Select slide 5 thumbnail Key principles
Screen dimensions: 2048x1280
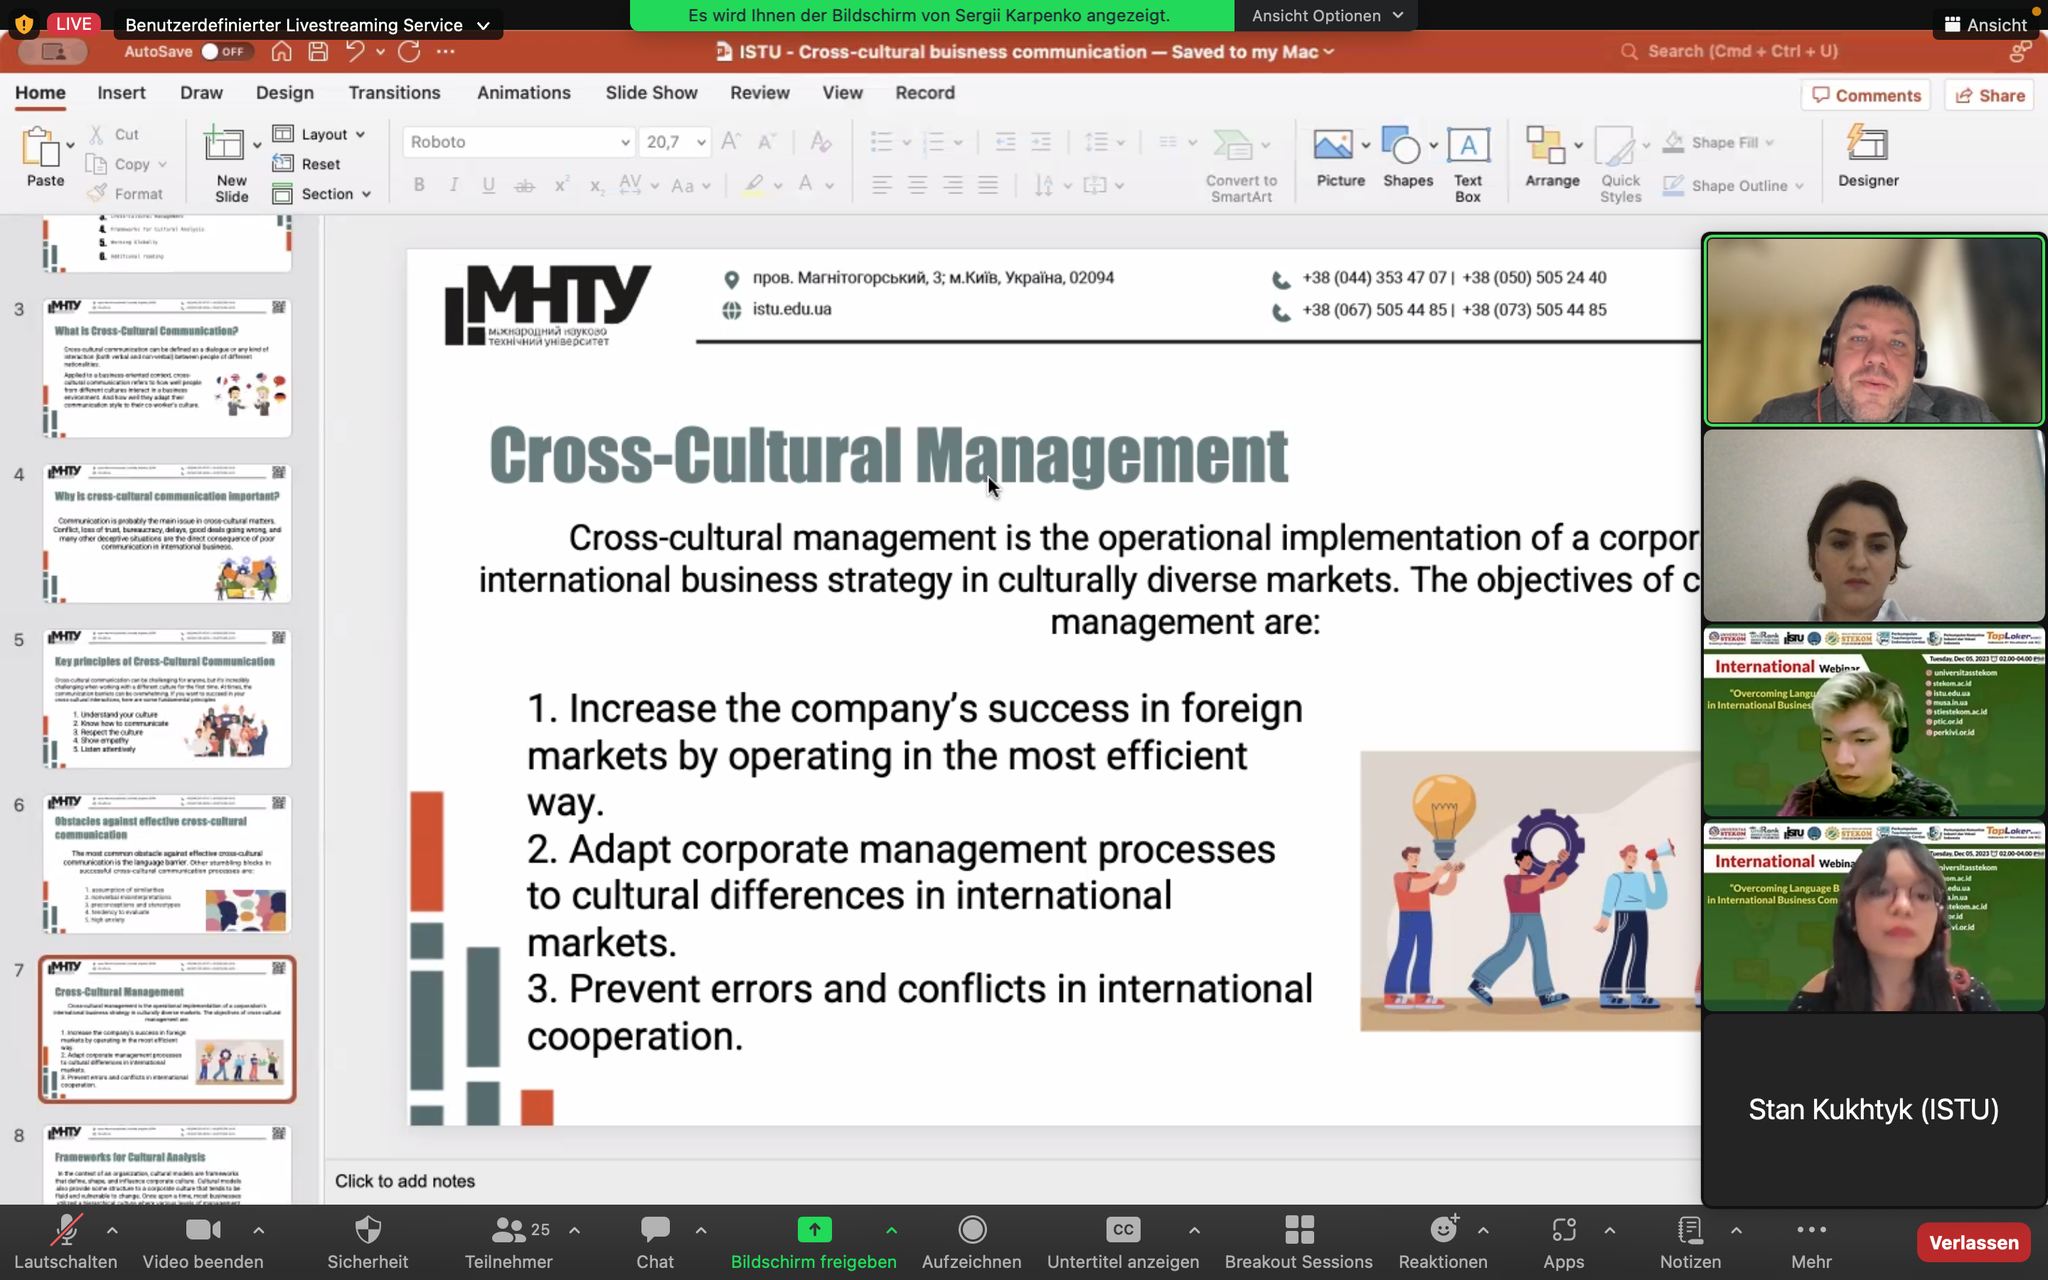[167, 698]
